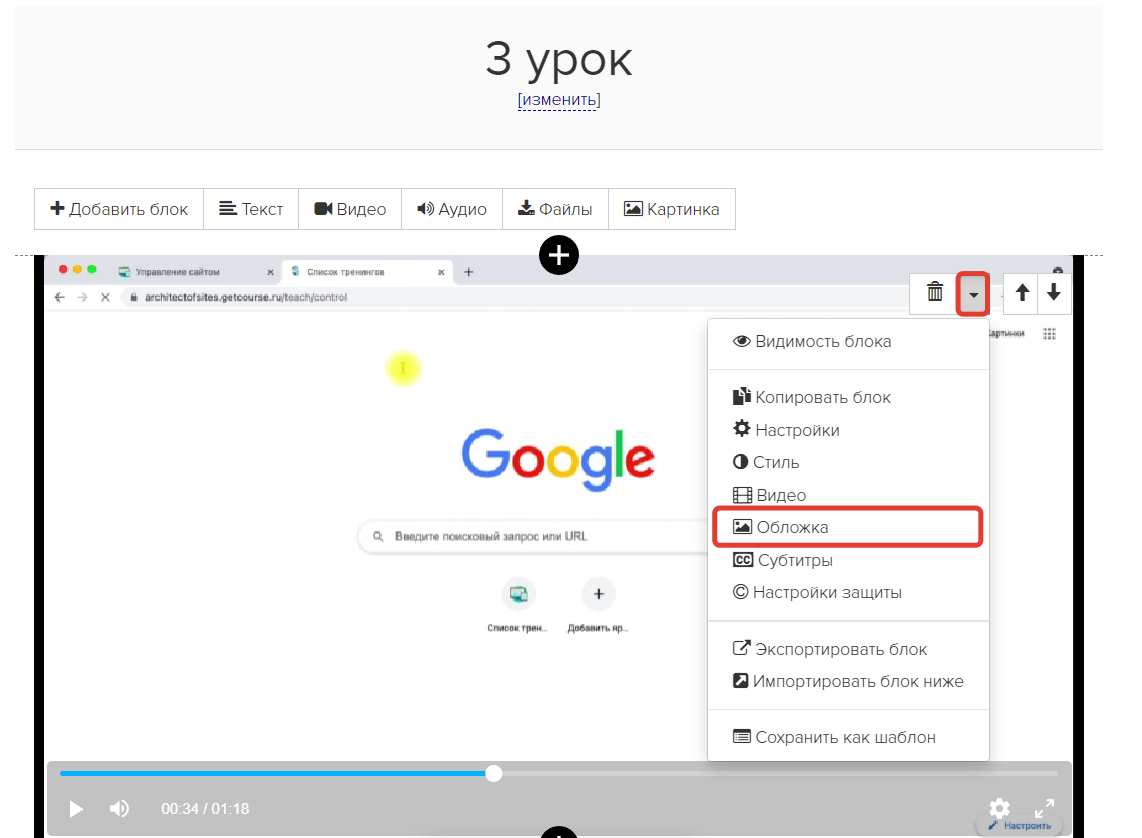
Task: Choose Экспортировать блок
Action: coord(848,649)
